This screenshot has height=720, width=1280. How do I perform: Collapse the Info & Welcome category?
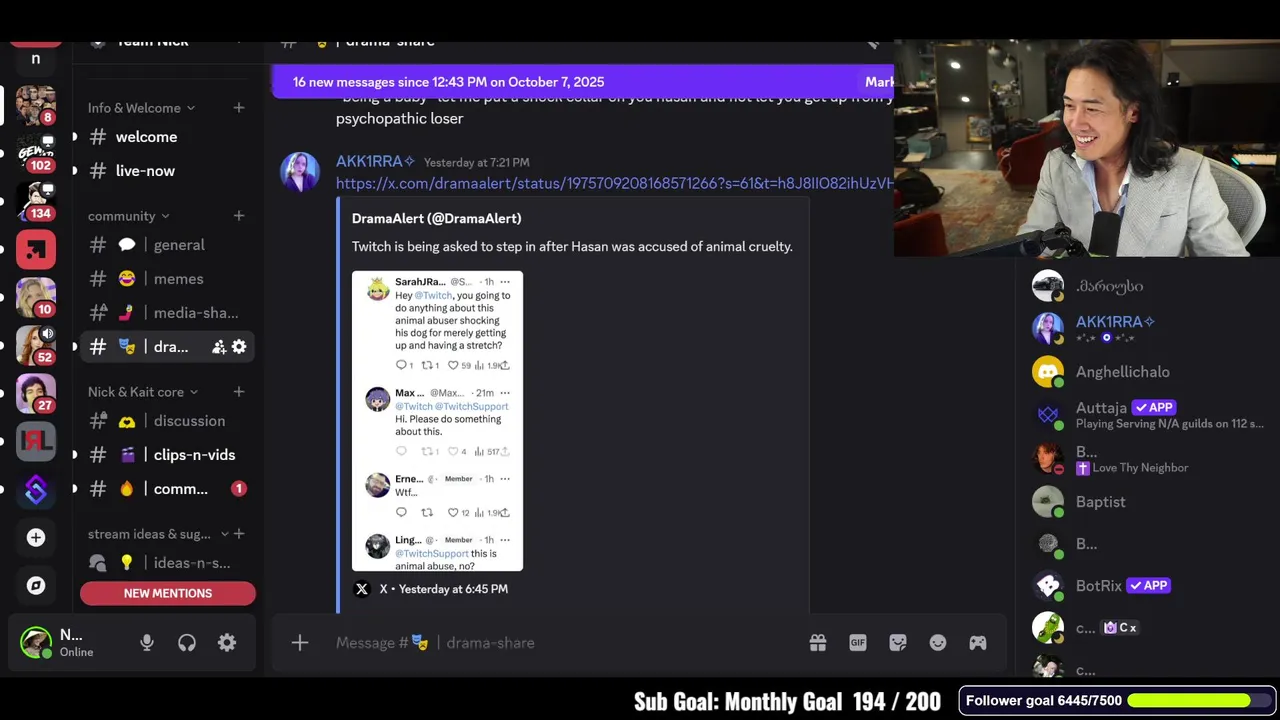pos(141,108)
